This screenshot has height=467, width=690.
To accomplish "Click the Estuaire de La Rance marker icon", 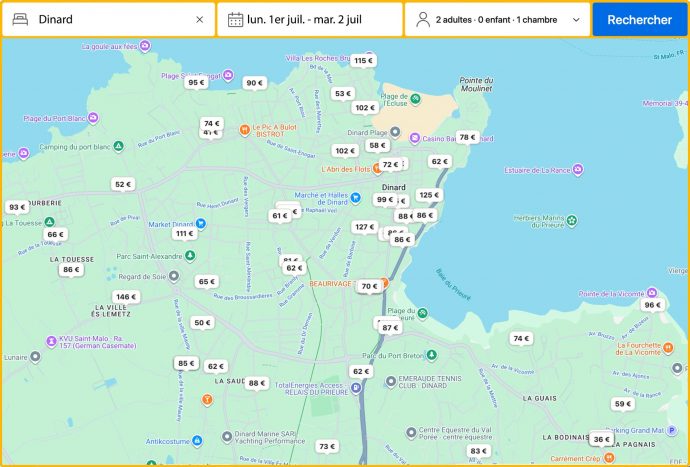I will pyautogui.click(x=578, y=170).
